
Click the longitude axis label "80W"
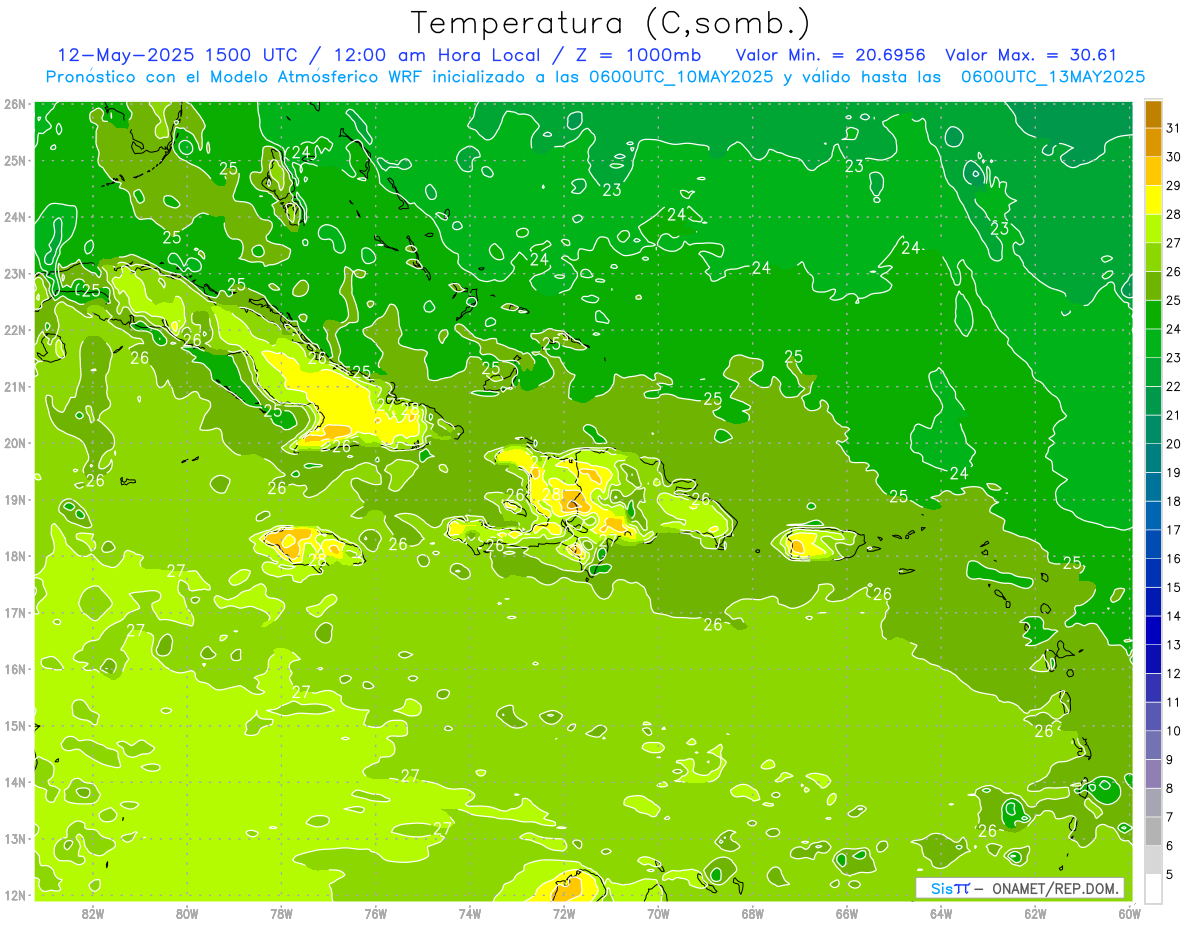(x=186, y=913)
